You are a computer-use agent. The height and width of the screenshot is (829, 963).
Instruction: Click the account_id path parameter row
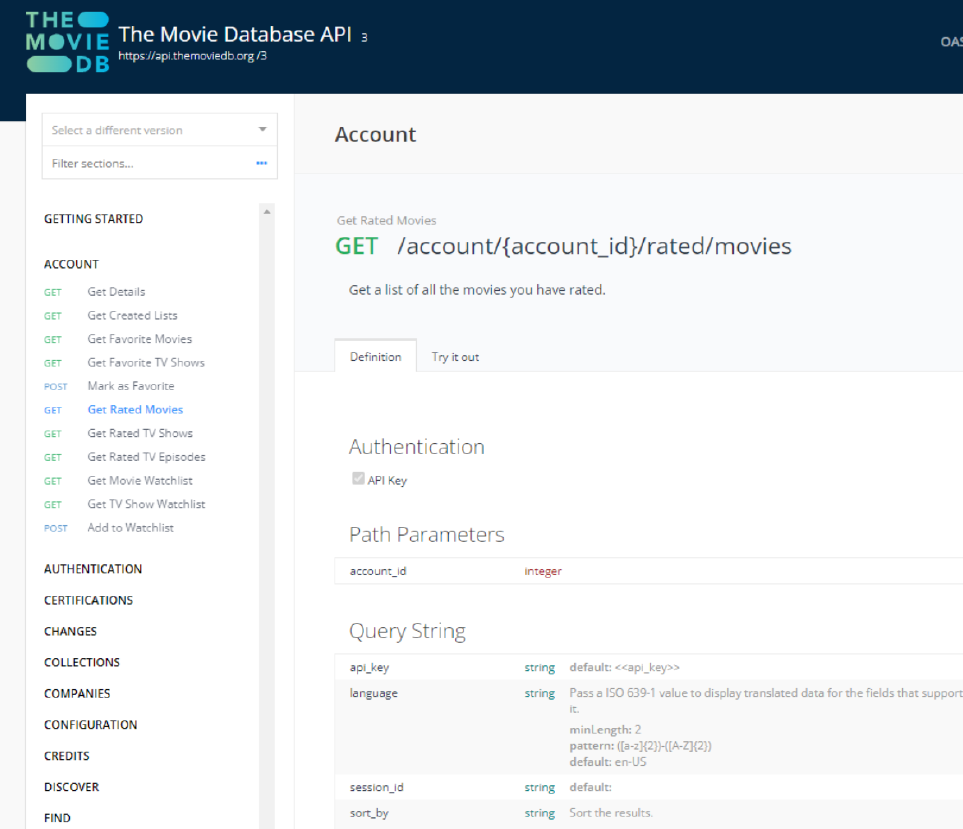[649, 571]
